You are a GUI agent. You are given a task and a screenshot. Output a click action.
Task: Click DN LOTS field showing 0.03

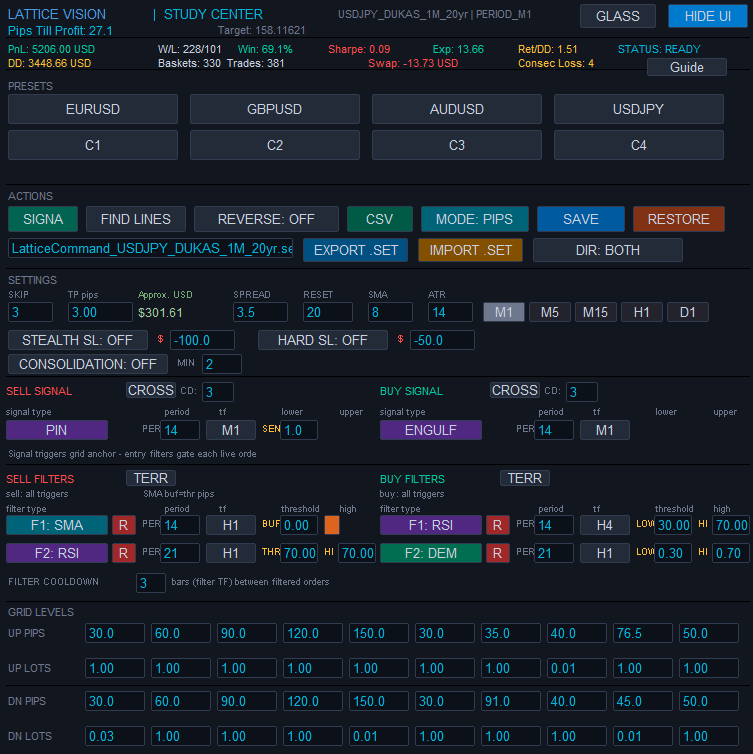(115, 736)
